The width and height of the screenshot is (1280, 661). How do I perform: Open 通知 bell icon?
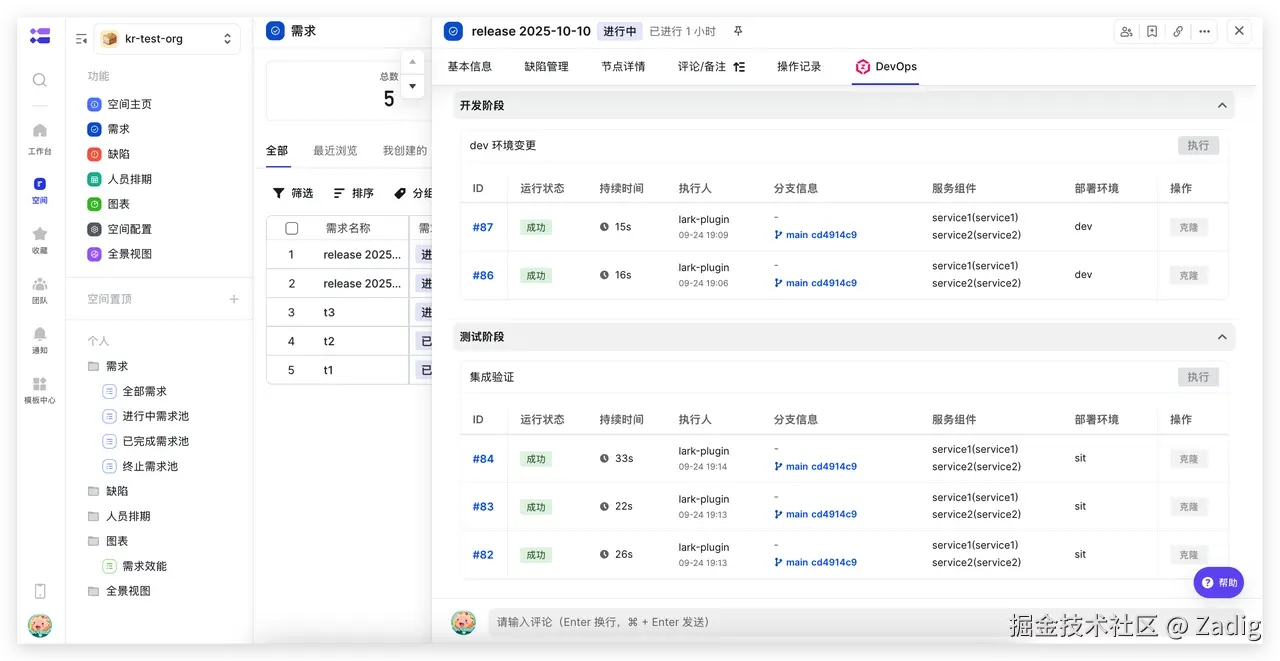tap(39, 340)
